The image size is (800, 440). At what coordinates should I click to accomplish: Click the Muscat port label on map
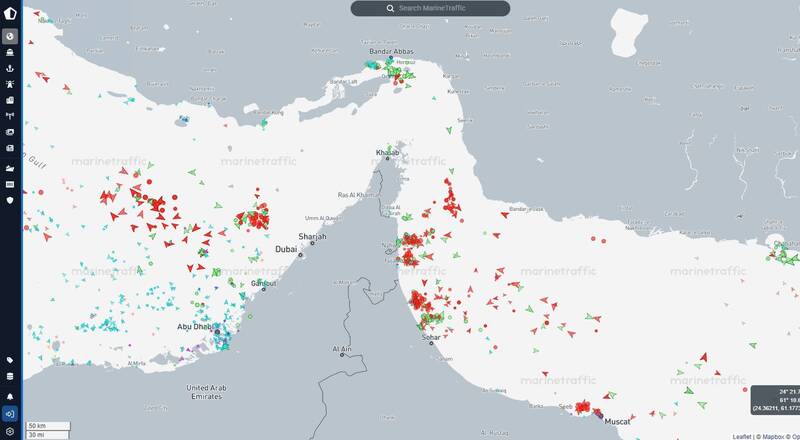618,422
